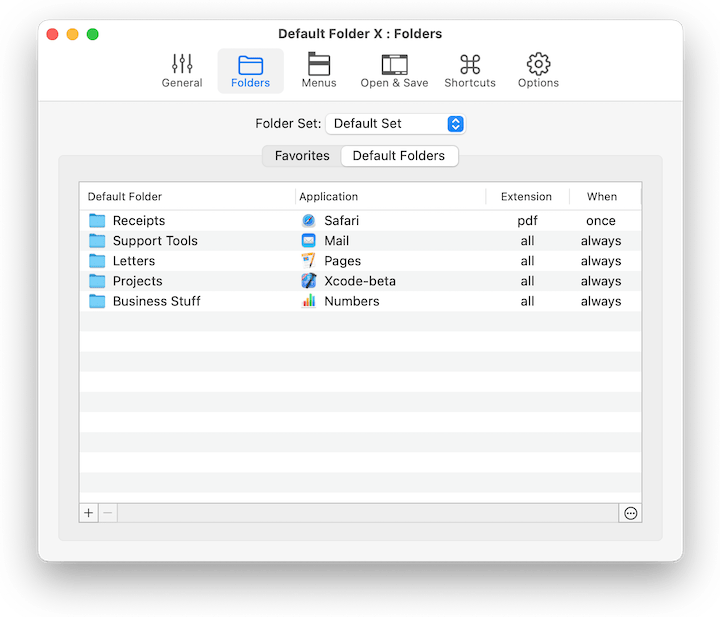Select the Support Tools folder name
Image resolution: width=720 pixels, height=617 pixels.
155,241
